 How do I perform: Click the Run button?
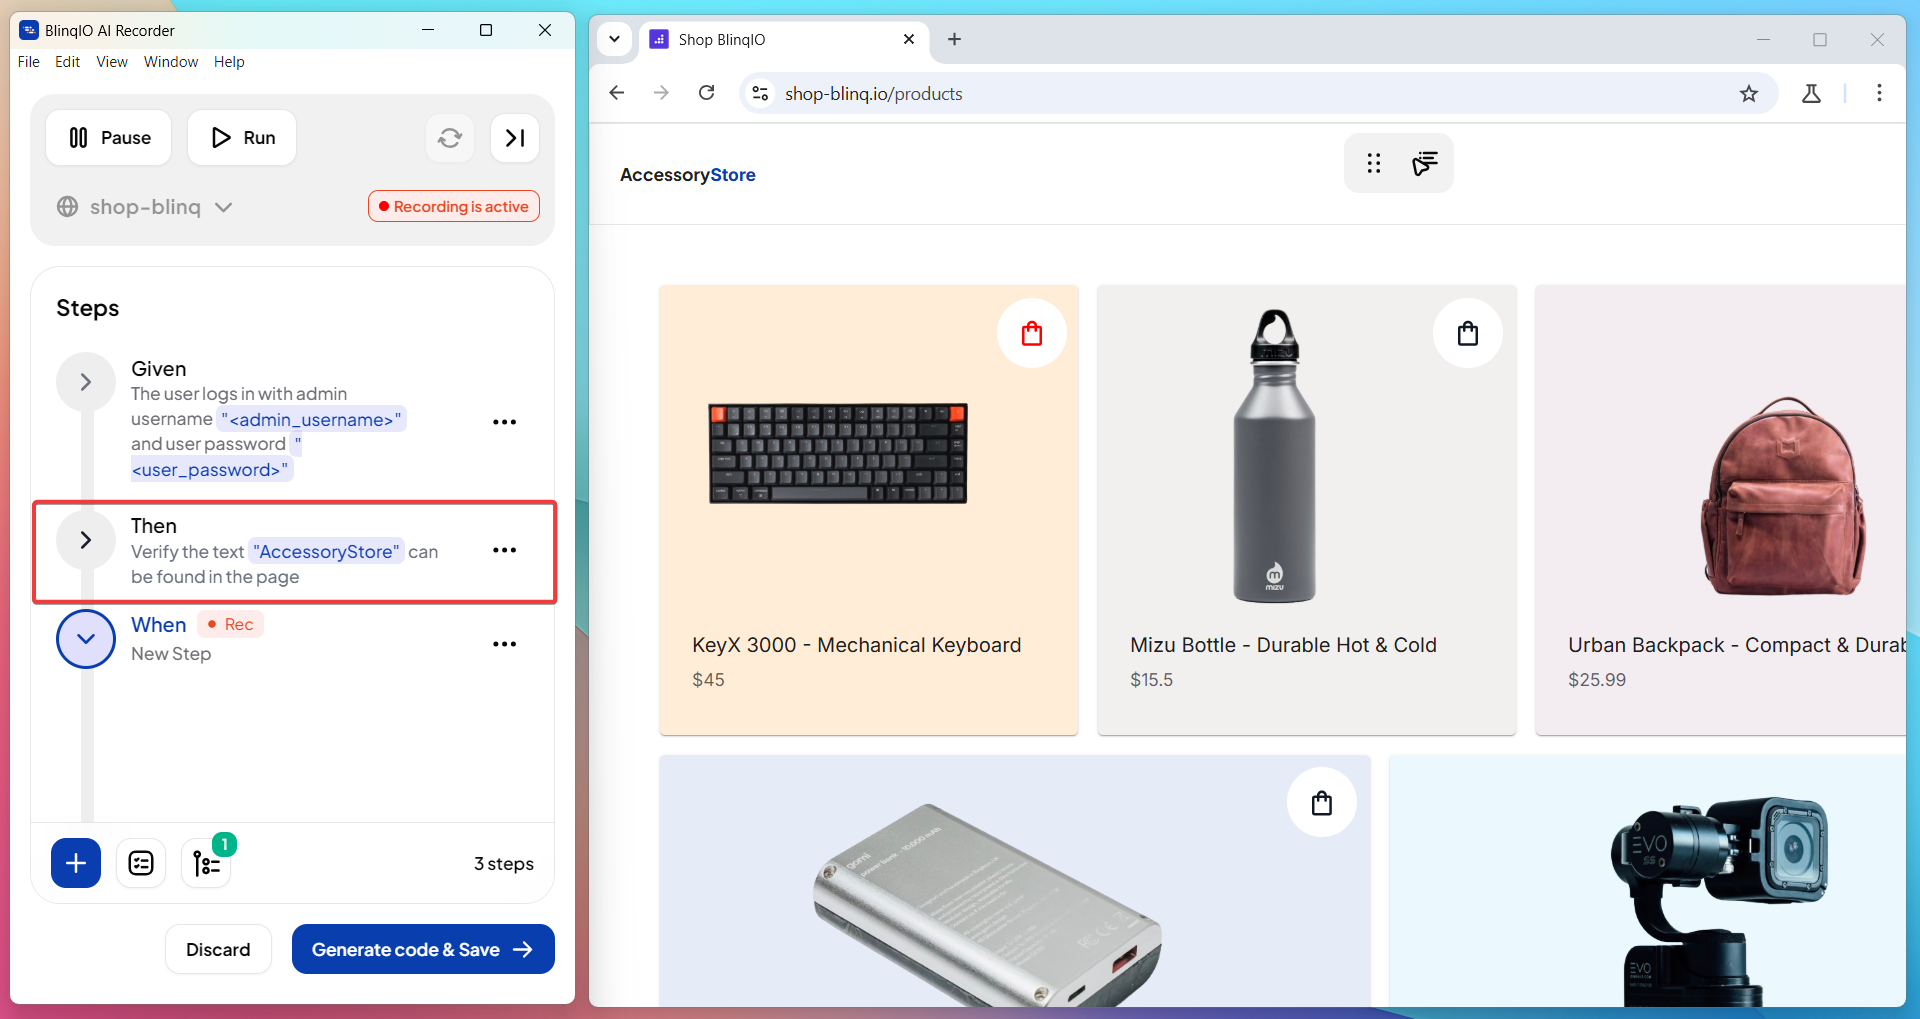(242, 138)
